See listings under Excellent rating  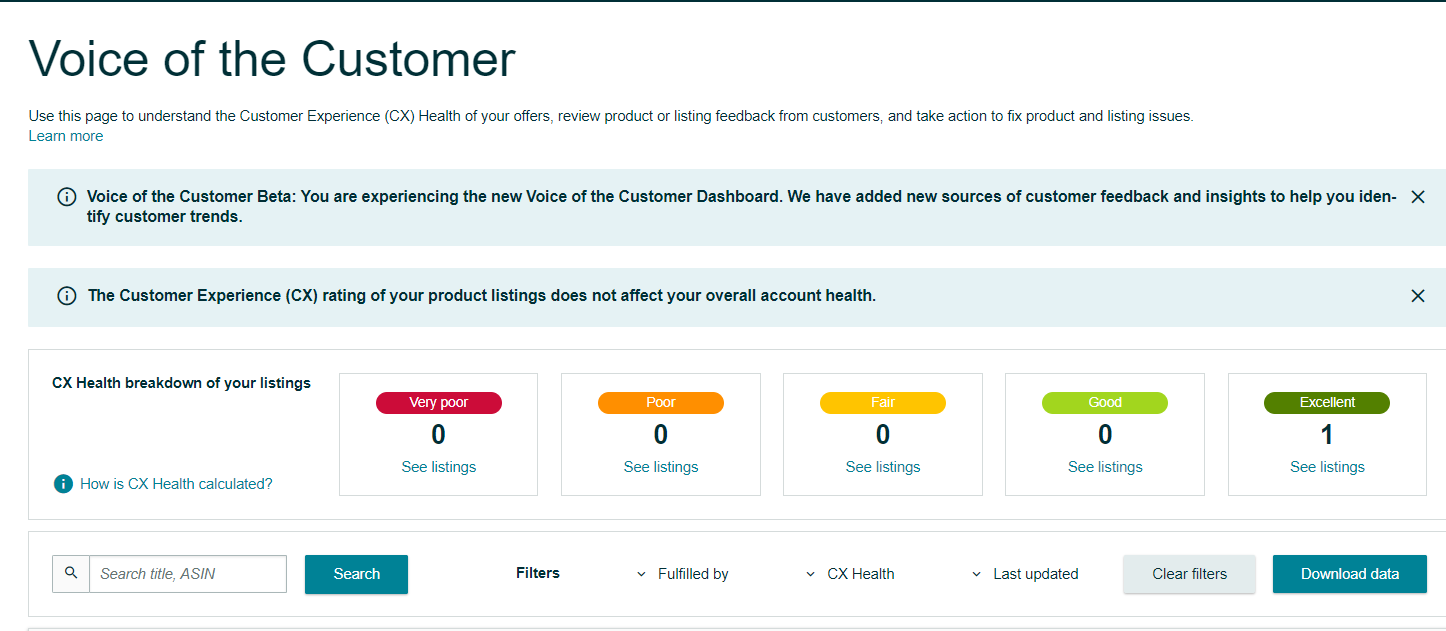[1327, 467]
